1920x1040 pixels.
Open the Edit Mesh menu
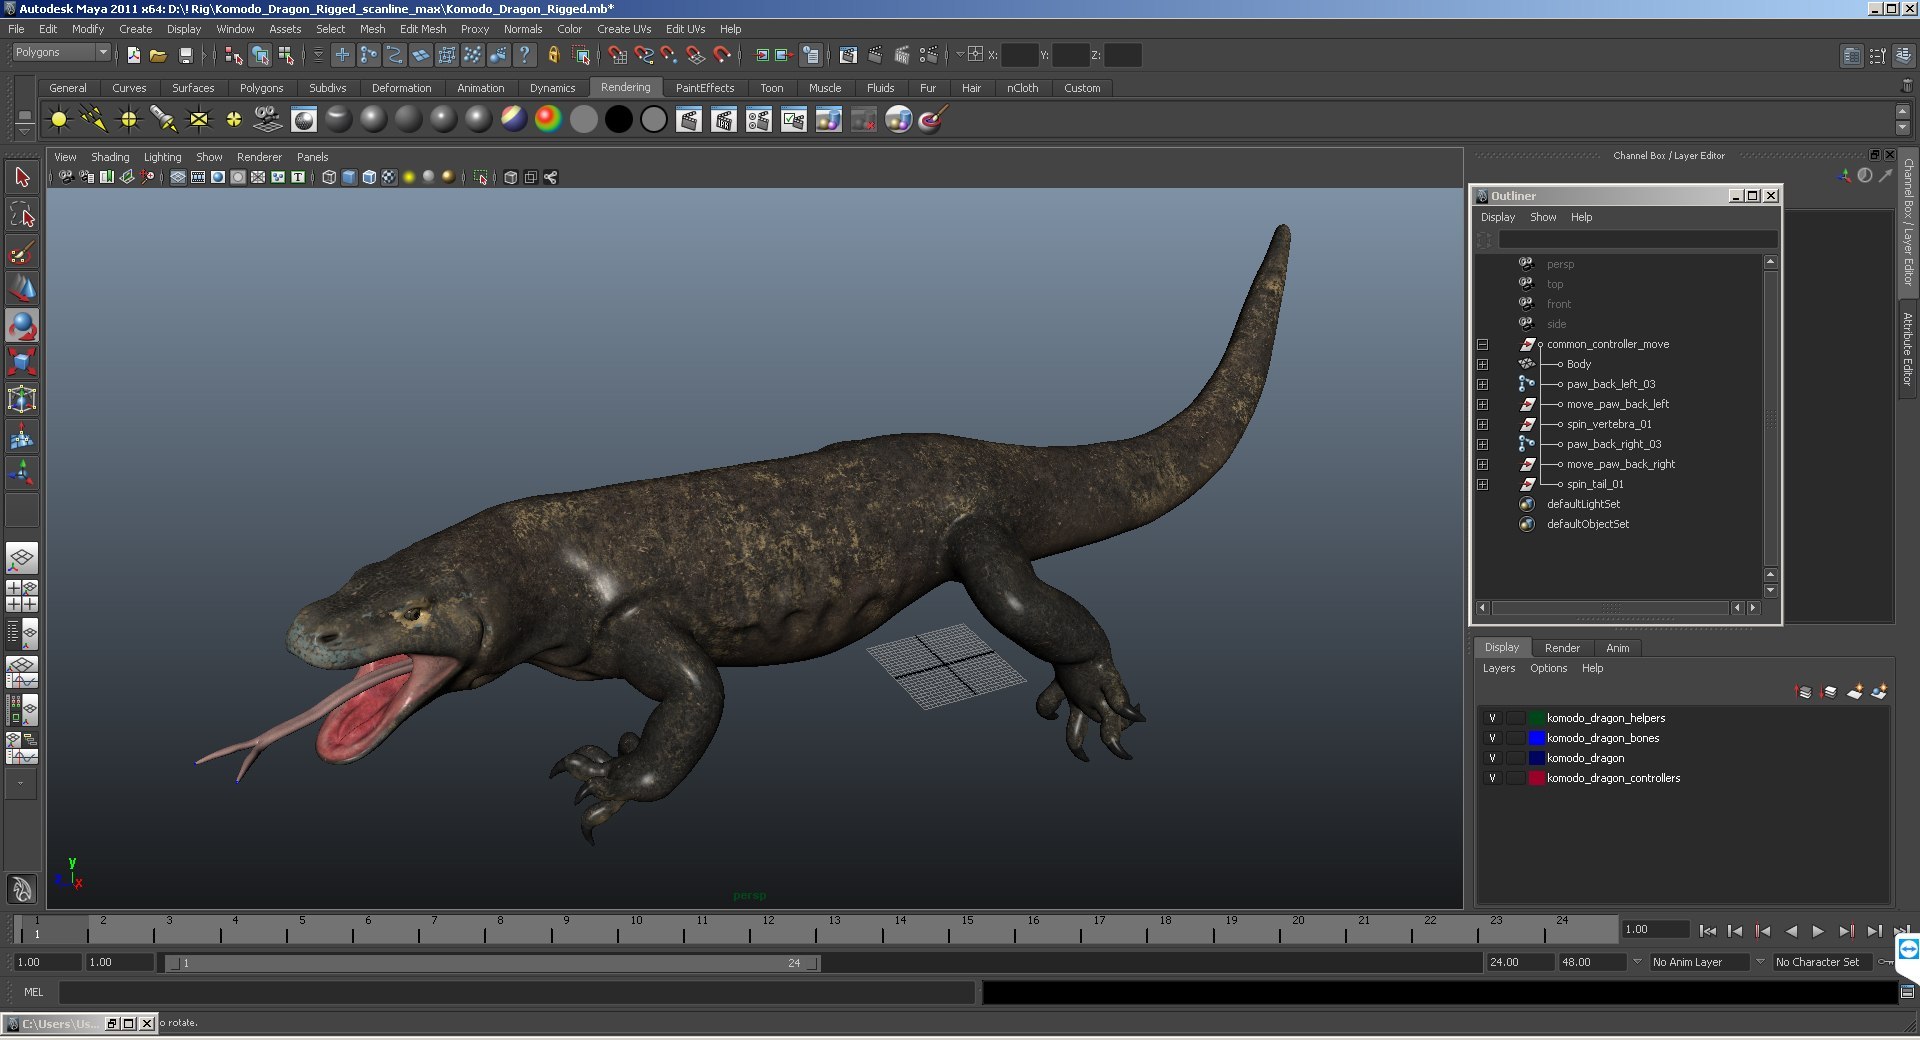[x=423, y=29]
